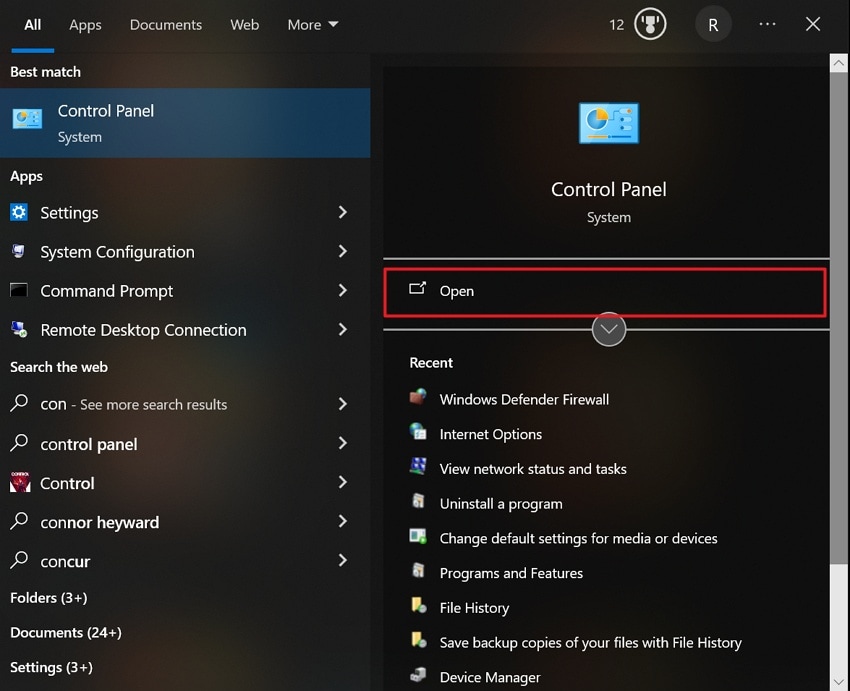Expand the 'Control' web result arrow
Screen dimensions: 850x691
(x=343, y=482)
